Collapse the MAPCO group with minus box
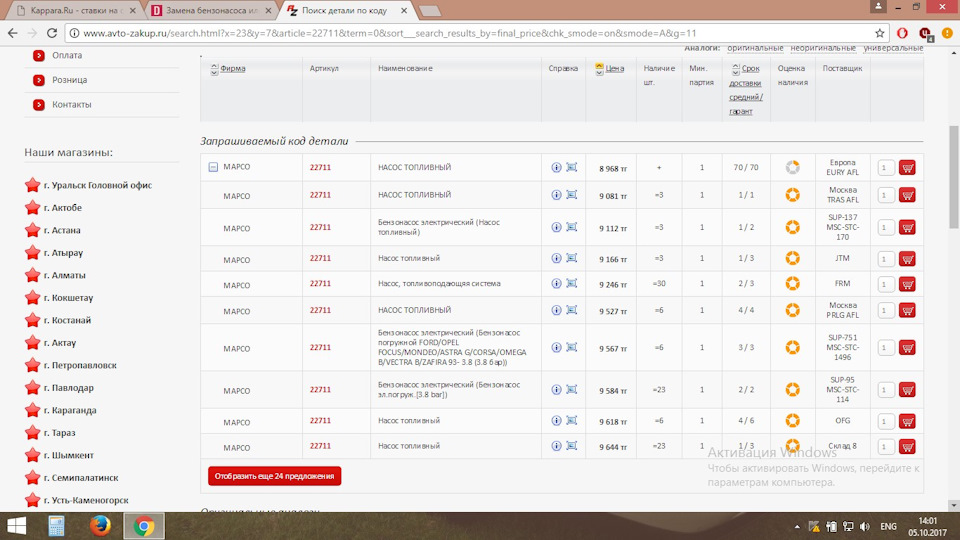 pyautogui.click(x=213, y=167)
